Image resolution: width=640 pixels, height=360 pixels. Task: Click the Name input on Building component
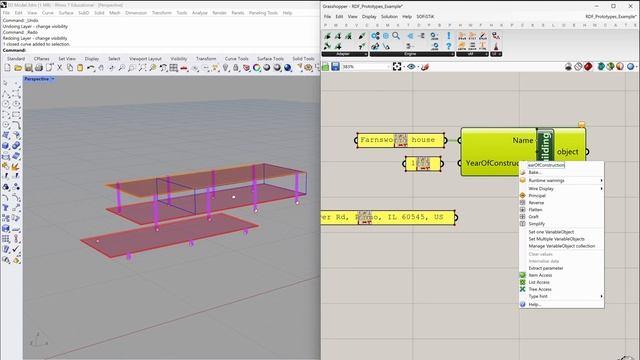[523, 140]
